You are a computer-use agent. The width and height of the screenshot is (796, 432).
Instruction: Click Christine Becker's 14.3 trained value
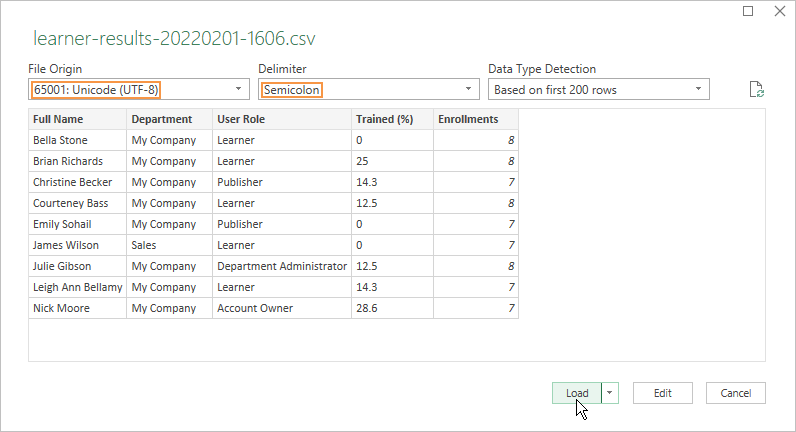pos(392,182)
